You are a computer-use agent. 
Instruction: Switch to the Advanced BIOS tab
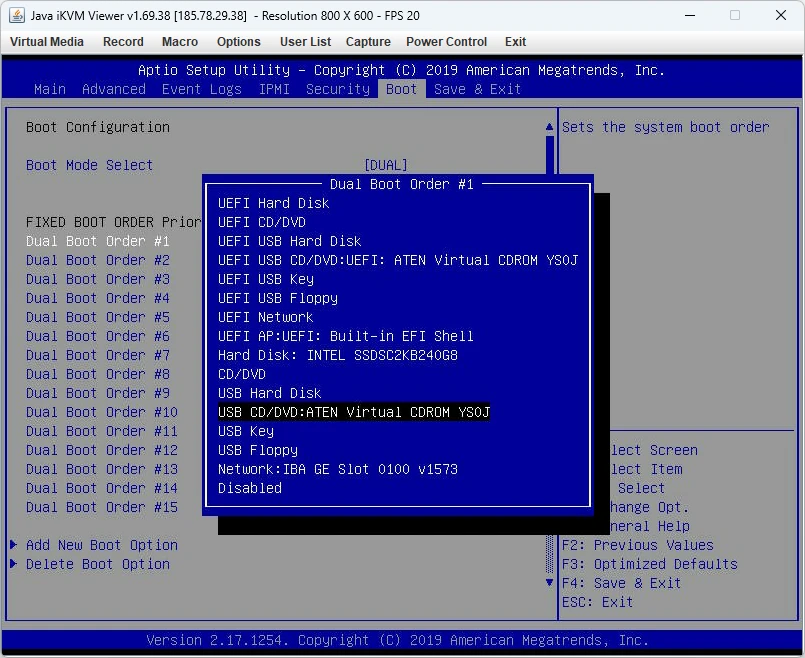[x=114, y=89]
